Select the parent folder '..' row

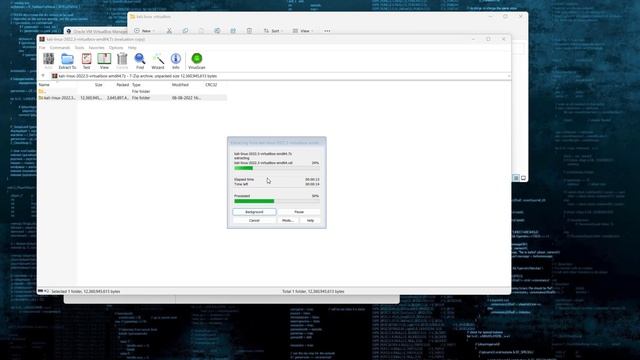click(132, 91)
